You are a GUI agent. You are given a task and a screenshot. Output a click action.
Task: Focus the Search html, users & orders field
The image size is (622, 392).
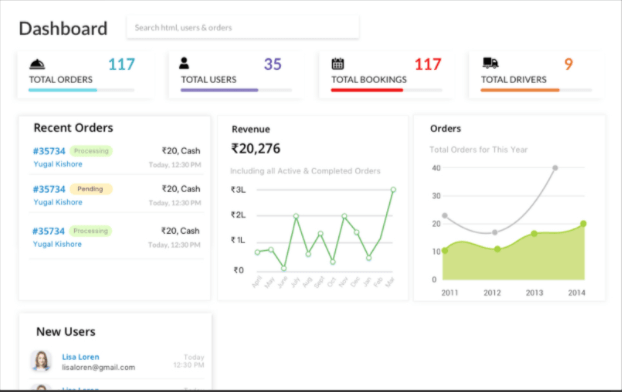tap(243, 27)
